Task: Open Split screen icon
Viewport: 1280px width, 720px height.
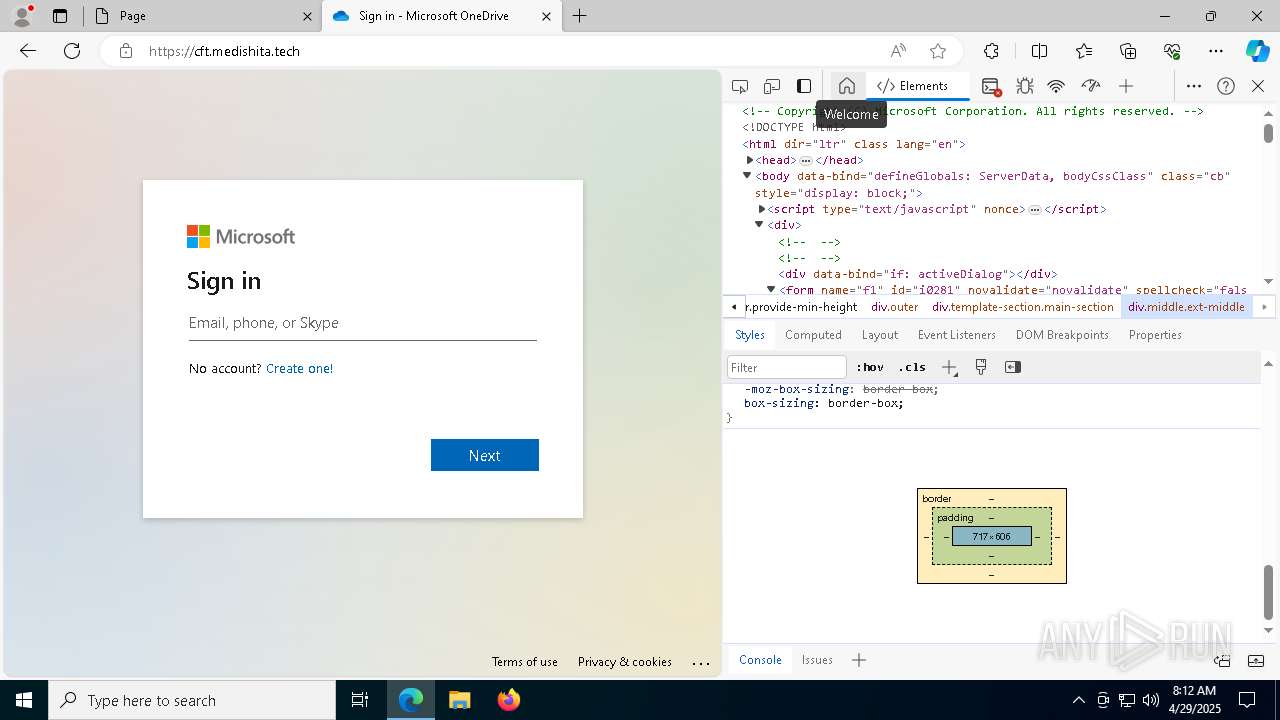Action: [1039, 51]
